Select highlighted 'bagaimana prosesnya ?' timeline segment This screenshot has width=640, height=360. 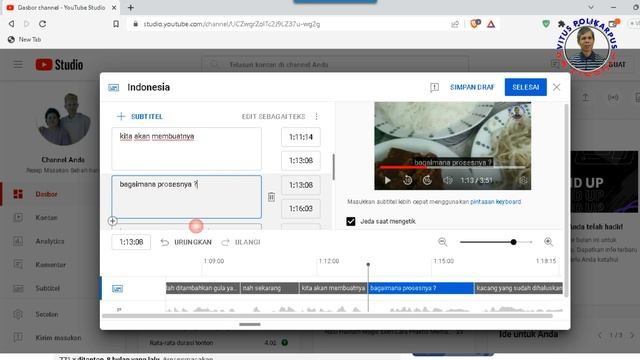point(421,288)
